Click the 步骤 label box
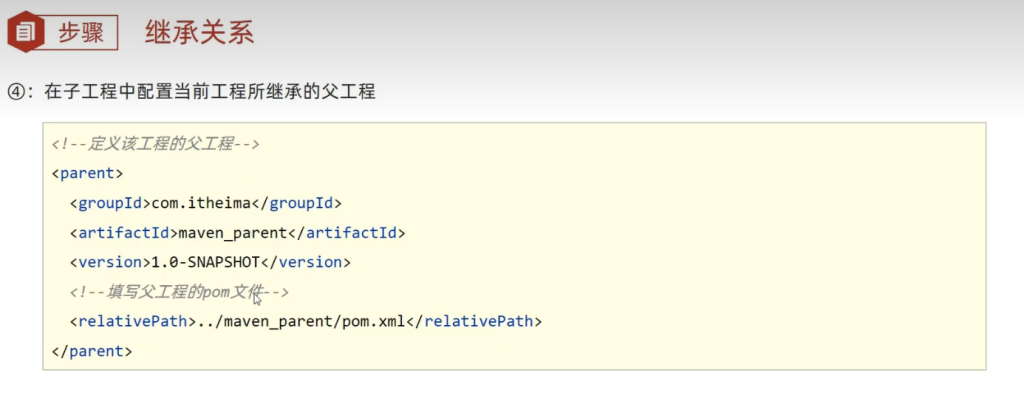Screen dimensions: 1024x418 (81, 32)
